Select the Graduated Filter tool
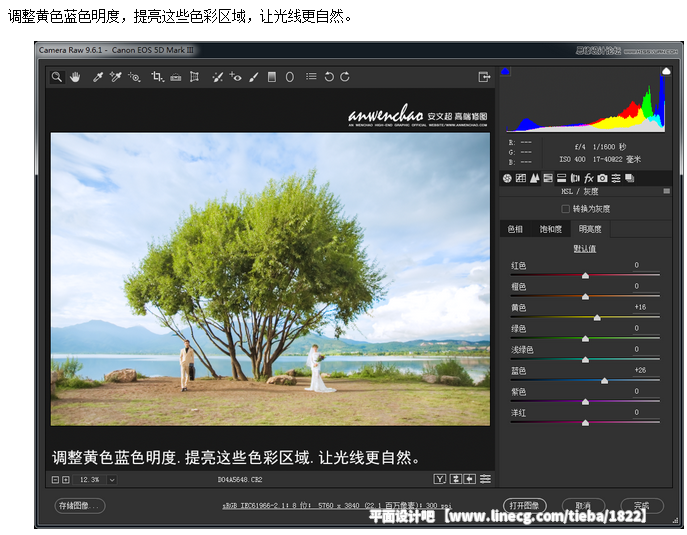The image size is (687, 535). click(272, 77)
